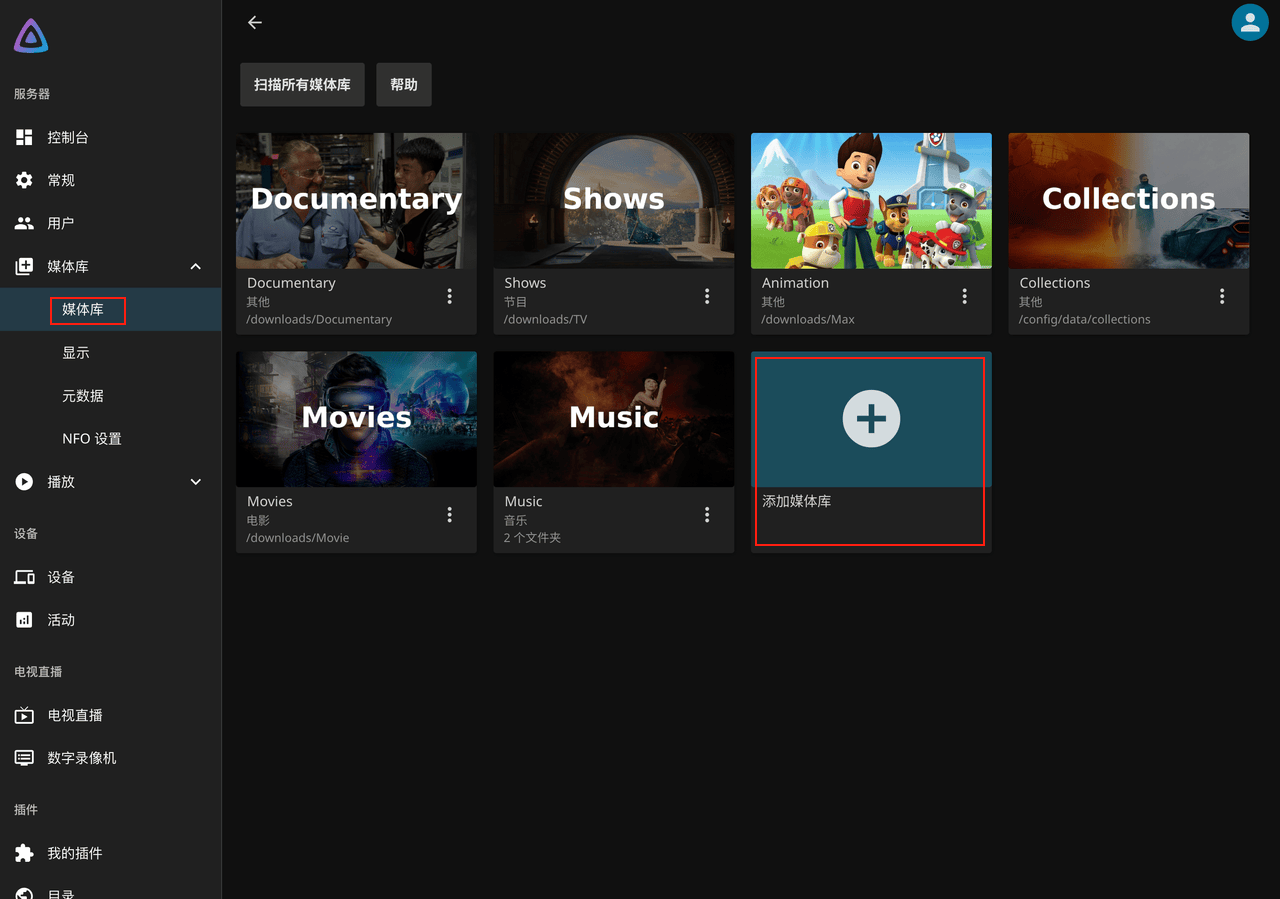Screen dimensions: 1280x899
Task: Click the Jellyfin logo icon
Action: (x=31, y=36)
